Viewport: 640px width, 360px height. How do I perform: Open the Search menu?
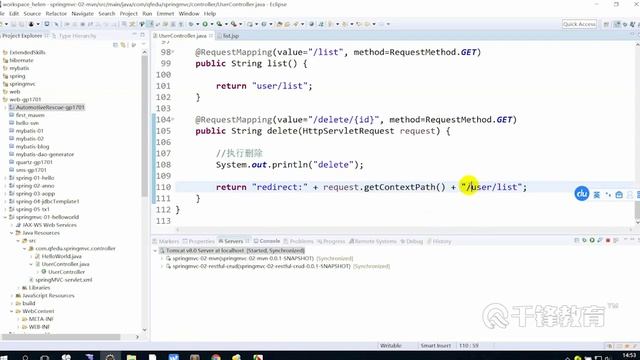point(107,13)
